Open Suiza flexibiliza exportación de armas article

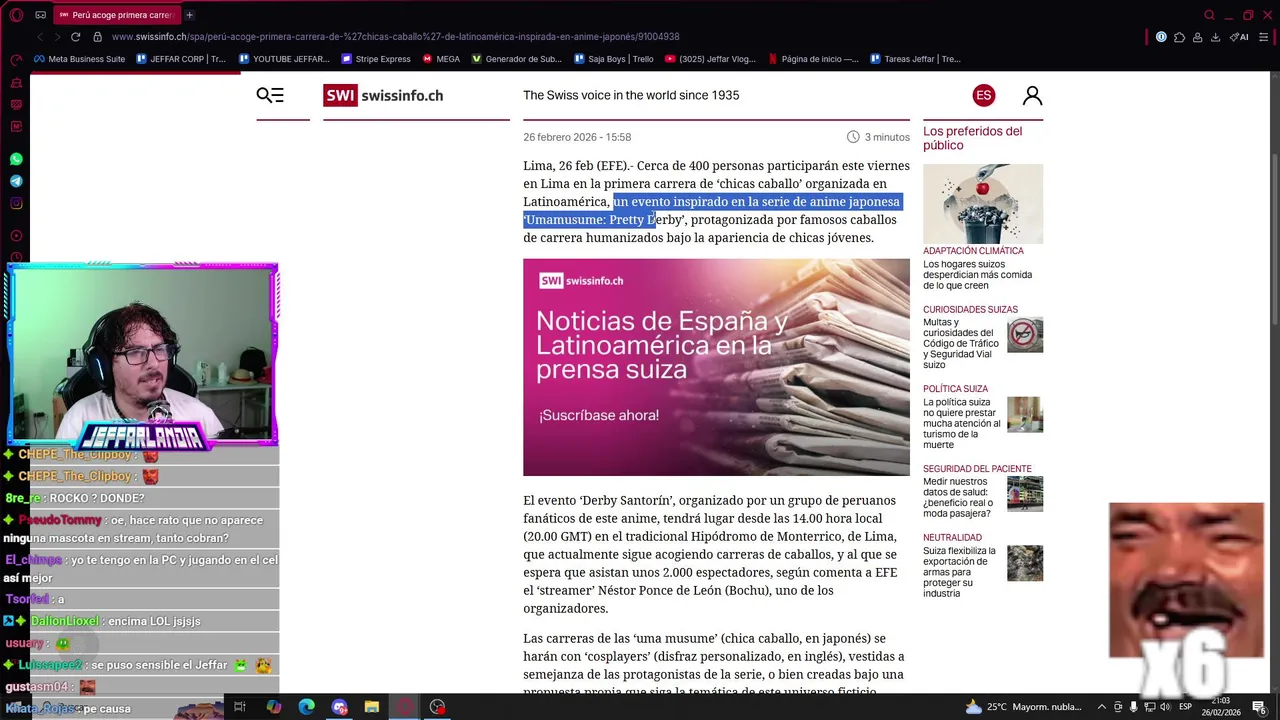(x=959, y=572)
